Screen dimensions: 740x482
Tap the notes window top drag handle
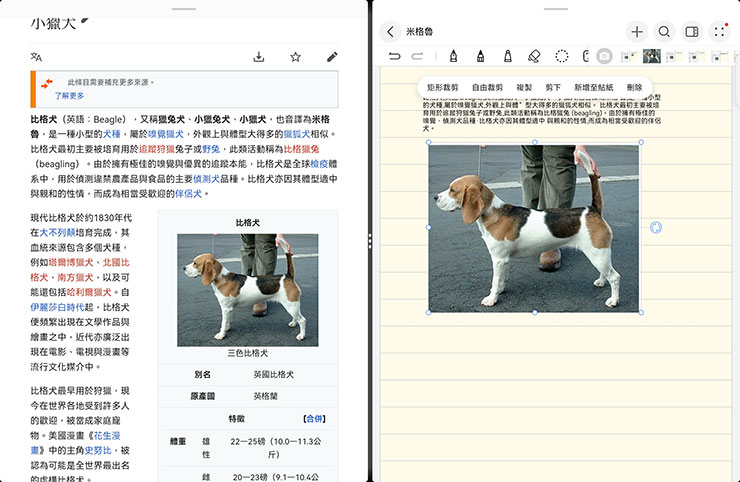click(555, 9)
